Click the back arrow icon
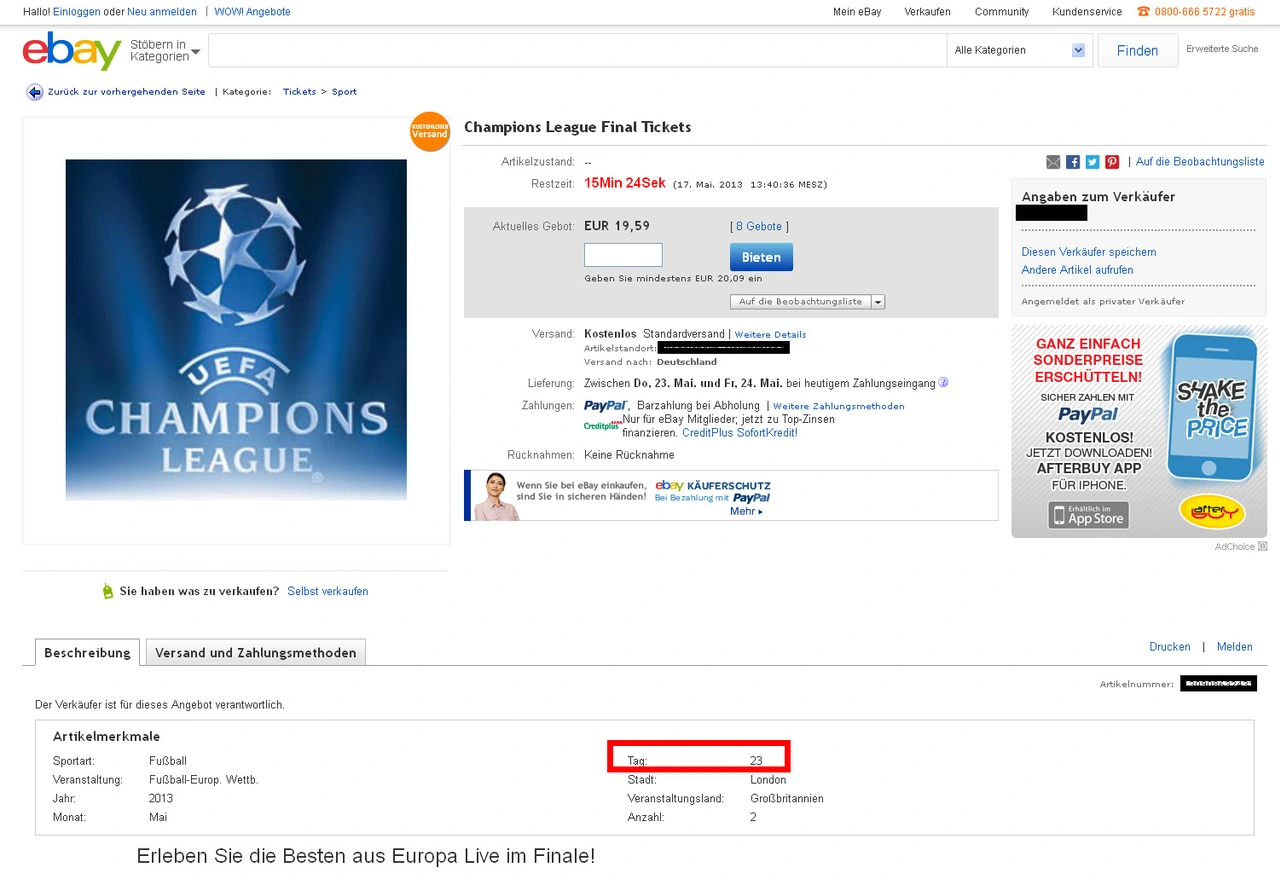1280x885 pixels. pos(35,92)
